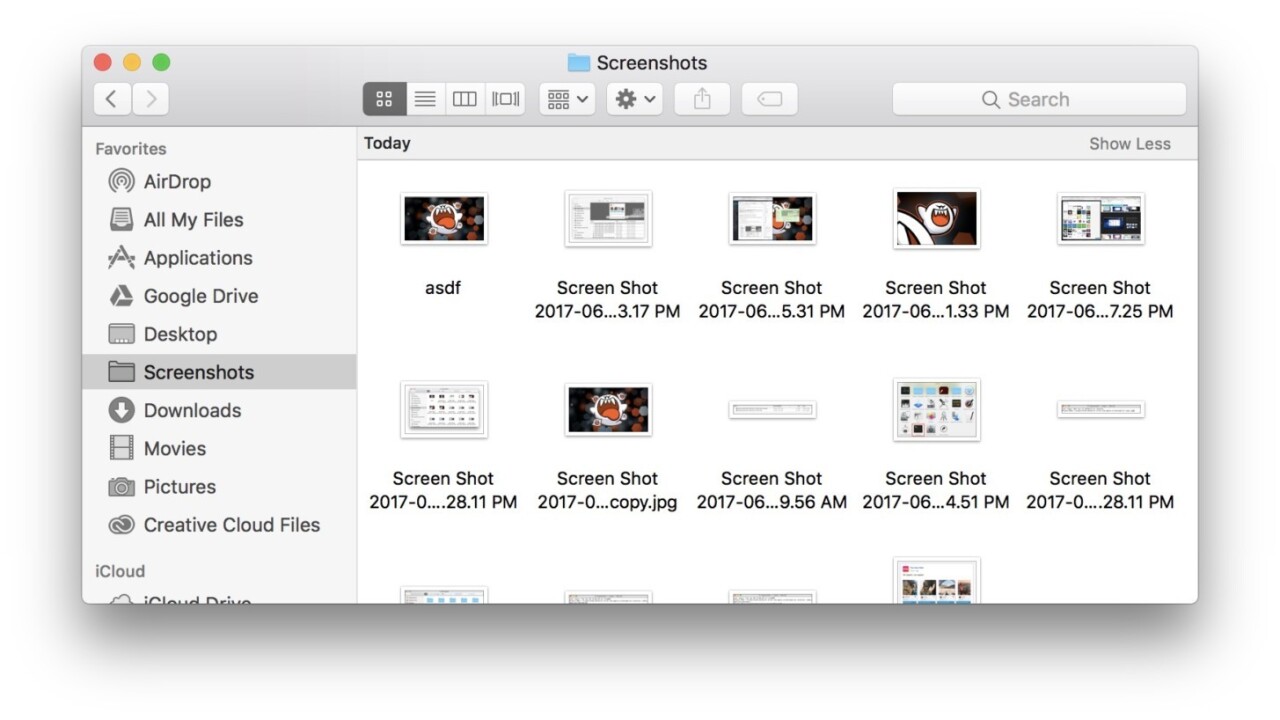Click the Edit Tags button
This screenshot has height=720, width=1280.
tap(769, 99)
